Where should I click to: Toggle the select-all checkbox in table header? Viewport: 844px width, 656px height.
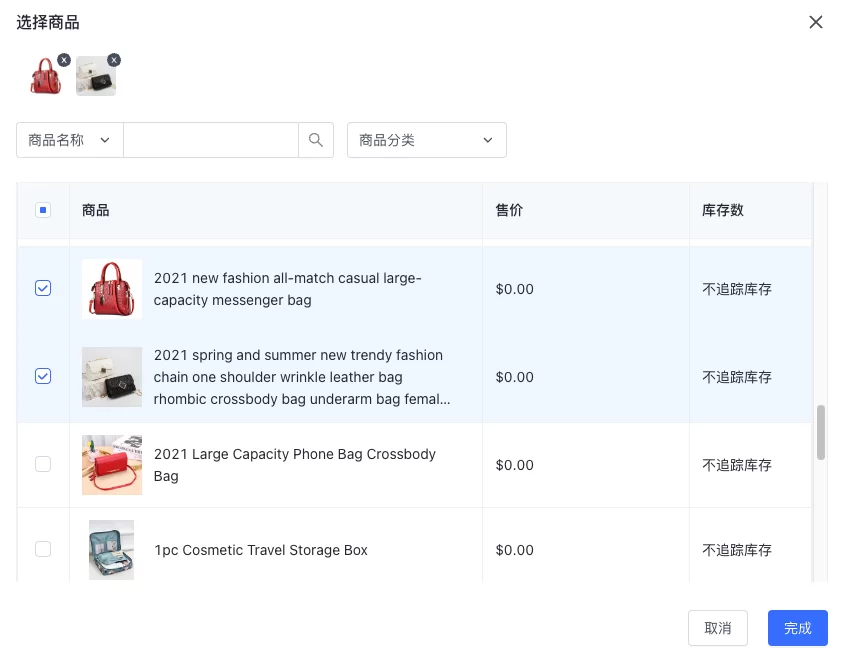tap(43, 210)
